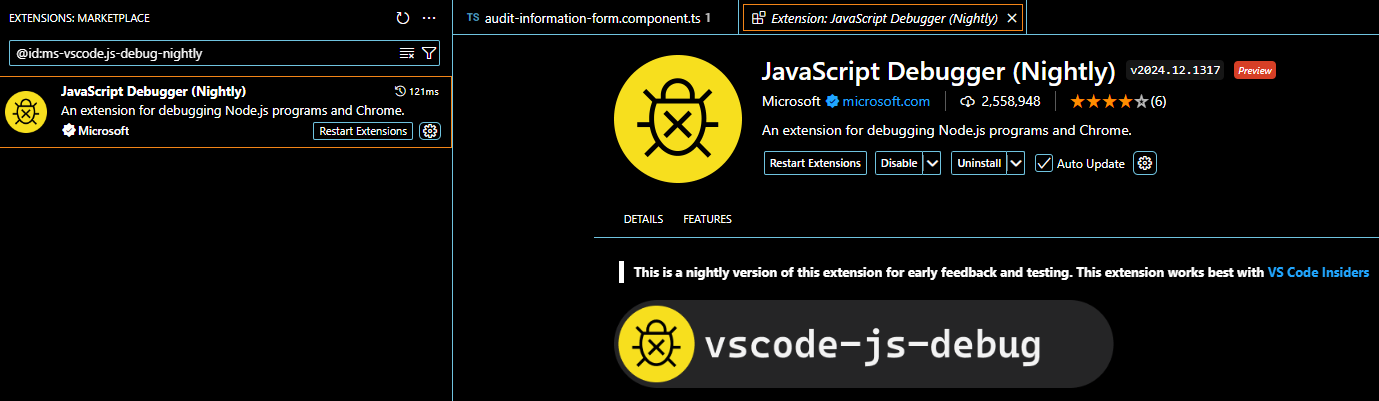The width and height of the screenshot is (1379, 401).
Task: Expand the Disable button dropdown arrow
Action: (932, 163)
